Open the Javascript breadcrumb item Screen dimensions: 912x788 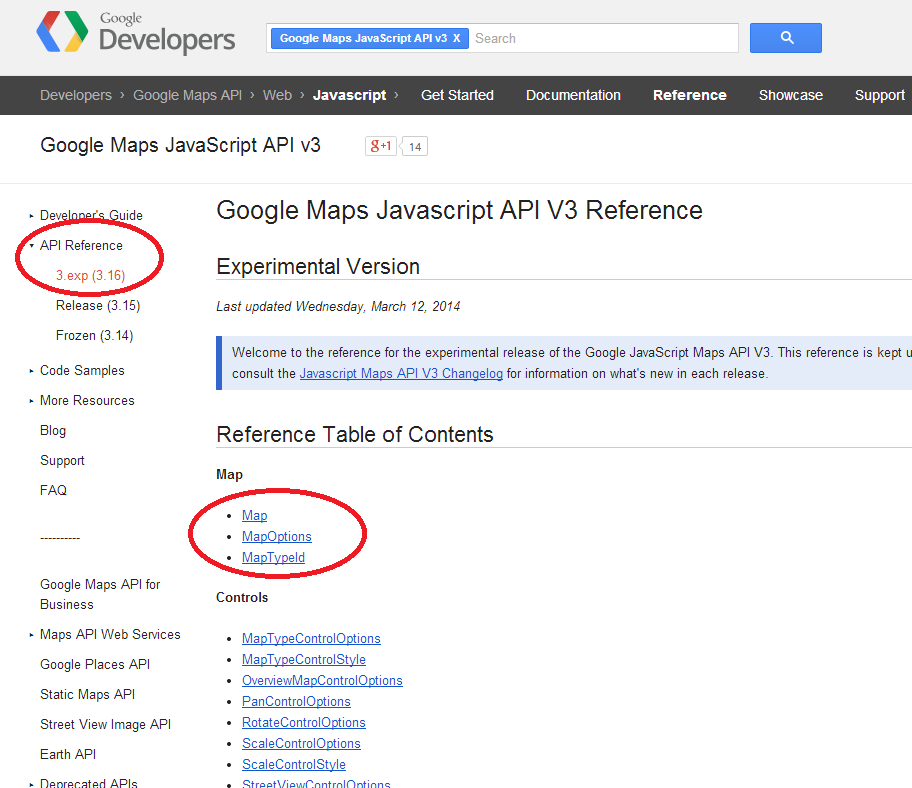[349, 95]
